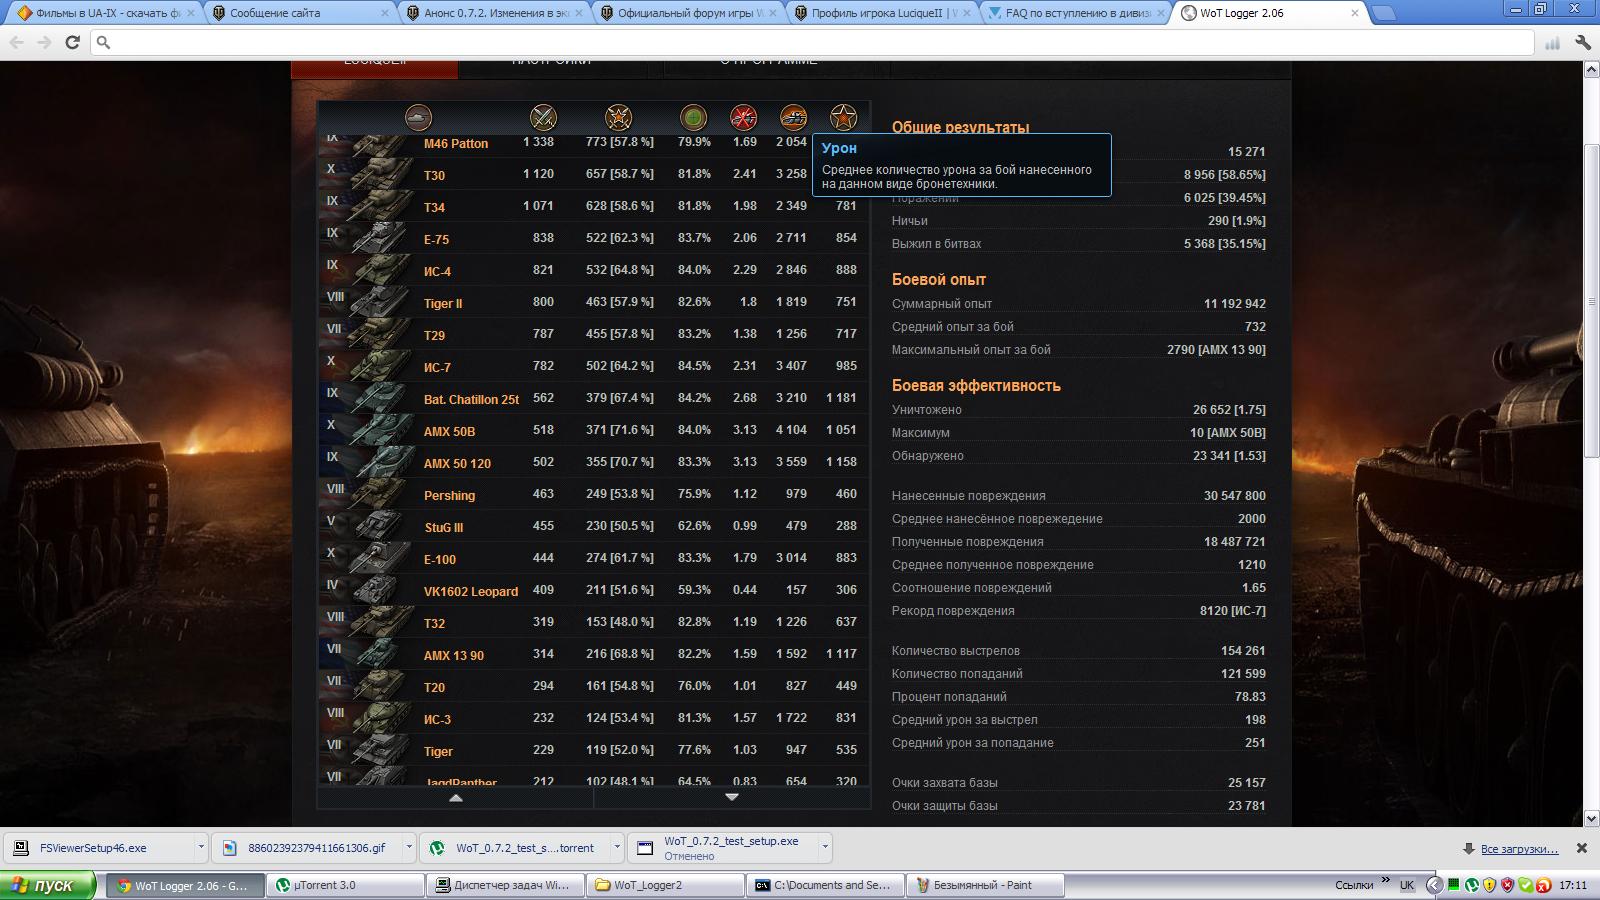Switch to the 'Официальный форум игры' tab

685,13
